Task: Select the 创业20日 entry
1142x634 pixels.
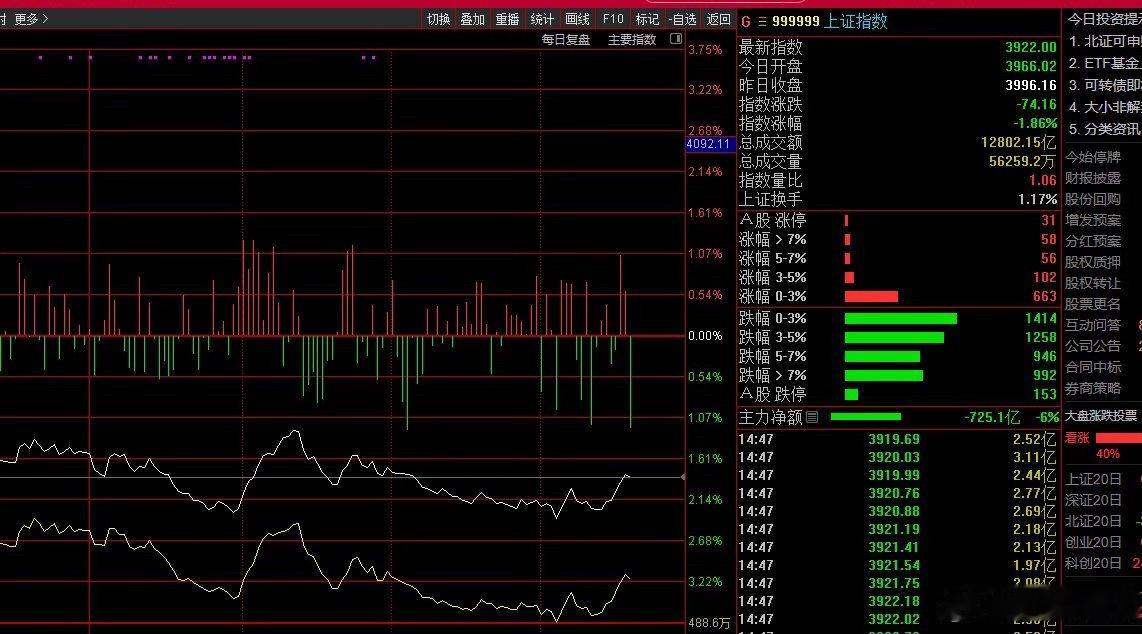Action: tap(1093, 542)
